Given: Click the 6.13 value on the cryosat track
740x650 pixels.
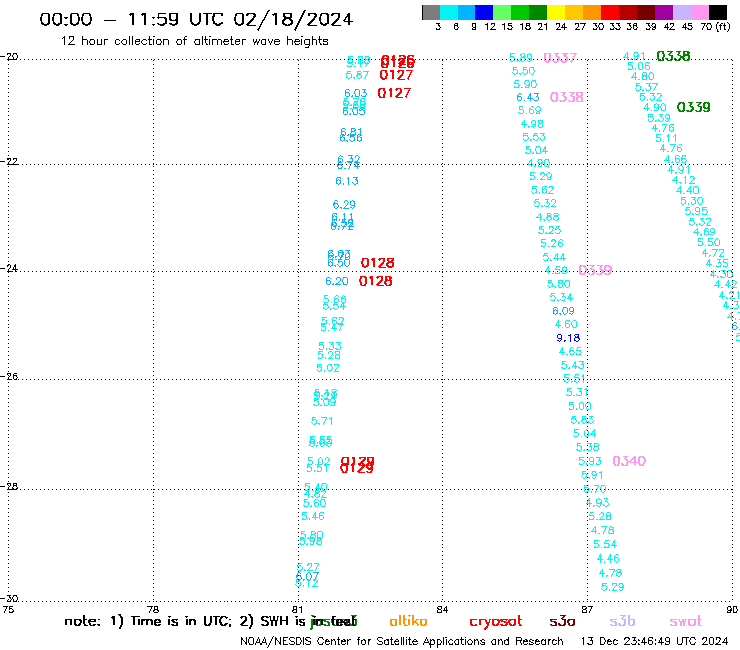Looking at the screenshot, I should click(347, 181).
